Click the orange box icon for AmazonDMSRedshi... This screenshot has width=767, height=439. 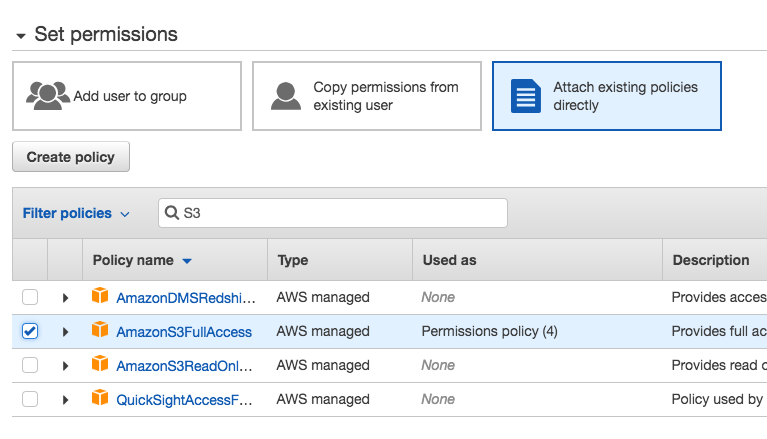pos(100,295)
